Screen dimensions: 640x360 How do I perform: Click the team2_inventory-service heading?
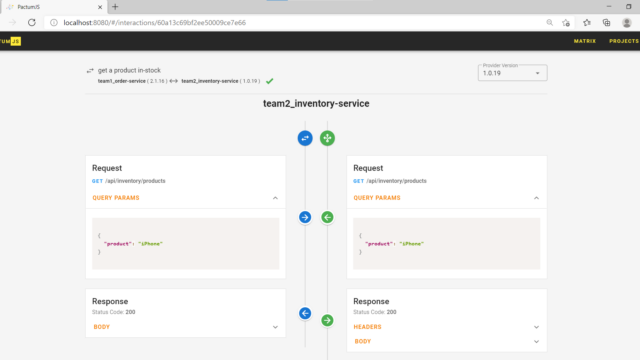pos(316,104)
